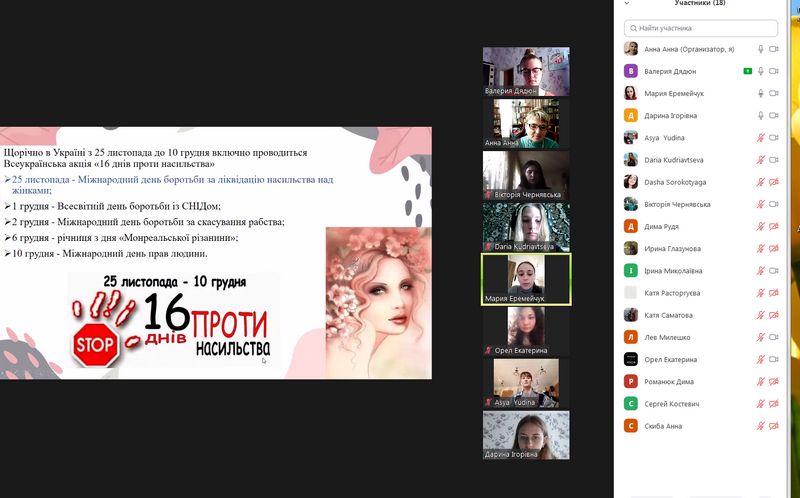Click camera-off icon for Dasha Sorokotyaga

pos(773,182)
